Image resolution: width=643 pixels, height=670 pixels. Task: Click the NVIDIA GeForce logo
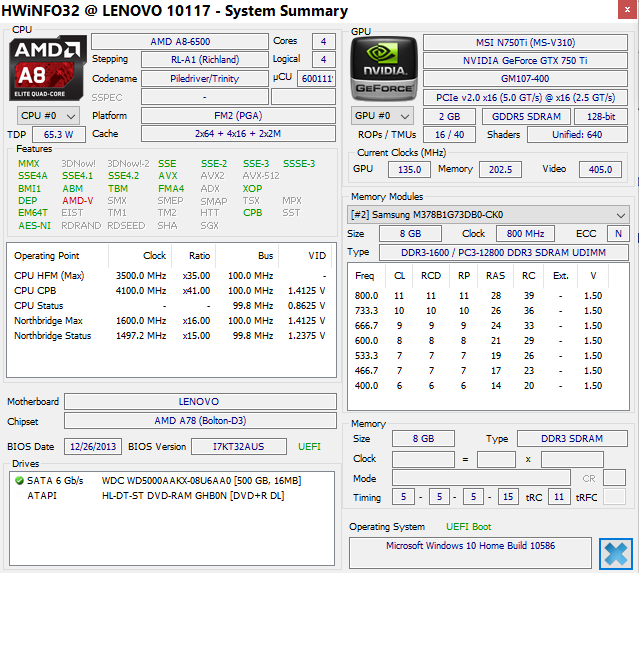coord(384,69)
